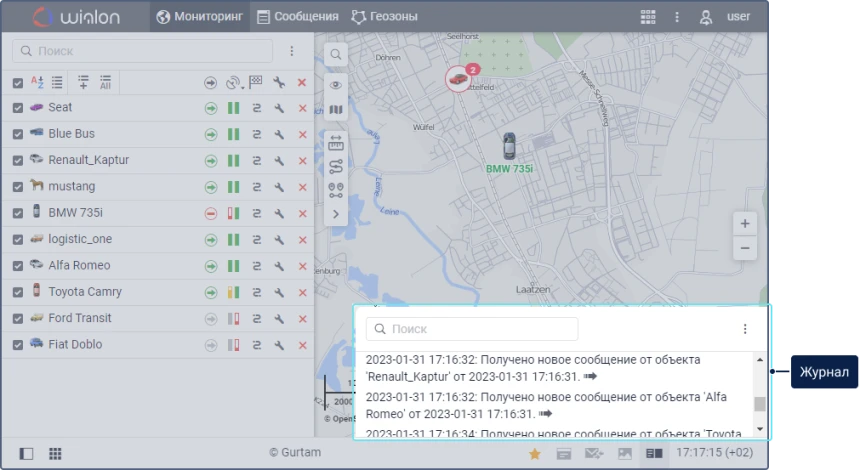Select the routing map tool
This screenshot has width=860, height=470.
tap(336, 166)
